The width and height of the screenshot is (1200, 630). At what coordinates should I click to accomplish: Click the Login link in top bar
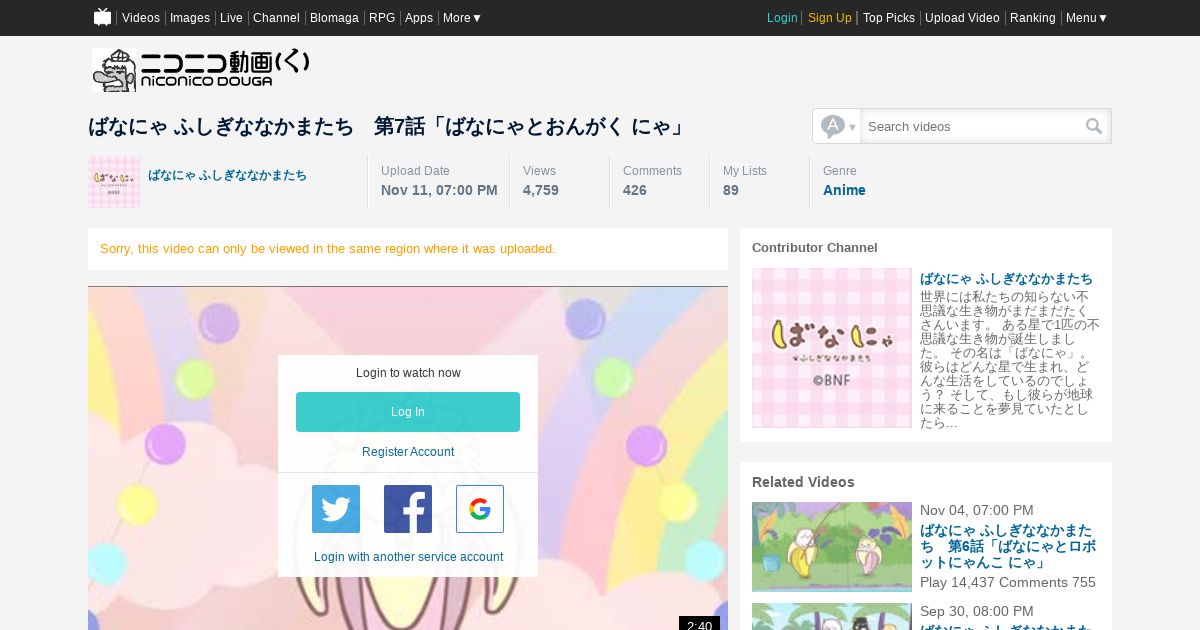pyautogui.click(x=782, y=18)
